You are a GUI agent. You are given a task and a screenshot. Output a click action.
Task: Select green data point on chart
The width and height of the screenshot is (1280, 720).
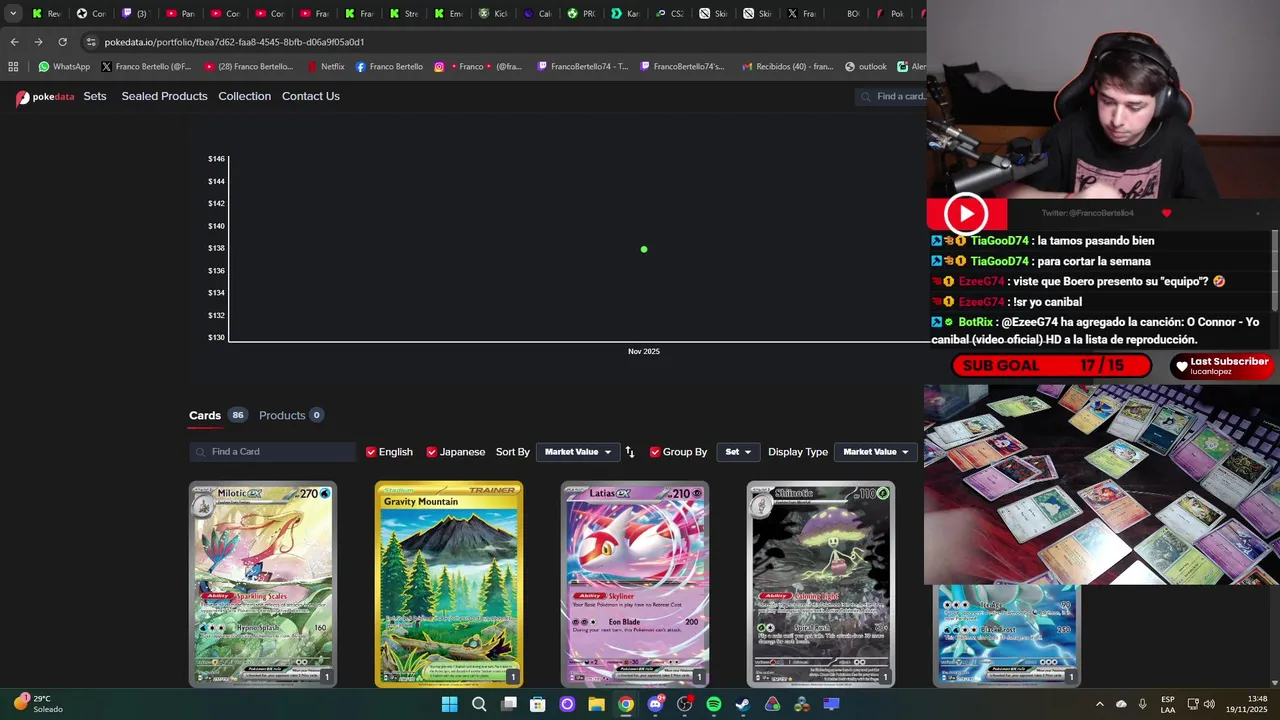(644, 249)
